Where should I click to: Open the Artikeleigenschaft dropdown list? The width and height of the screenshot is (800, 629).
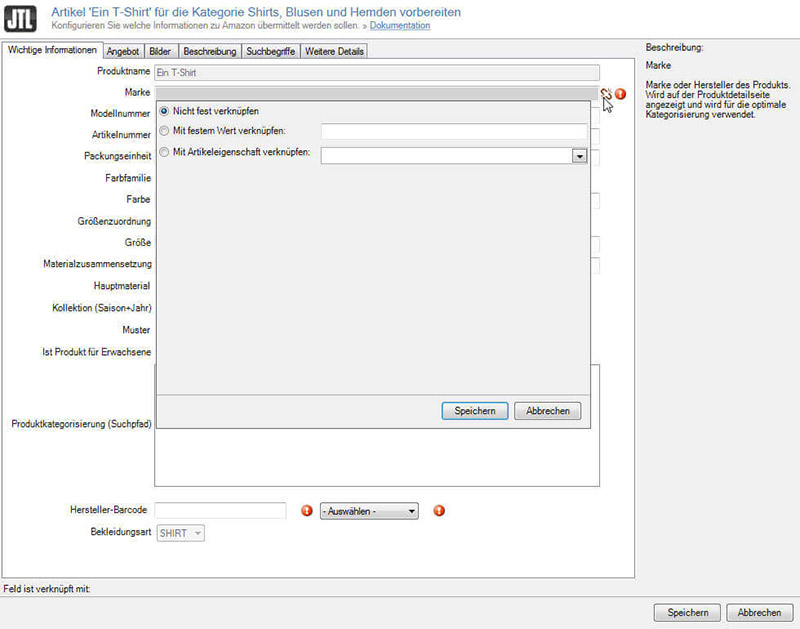(x=578, y=155)
